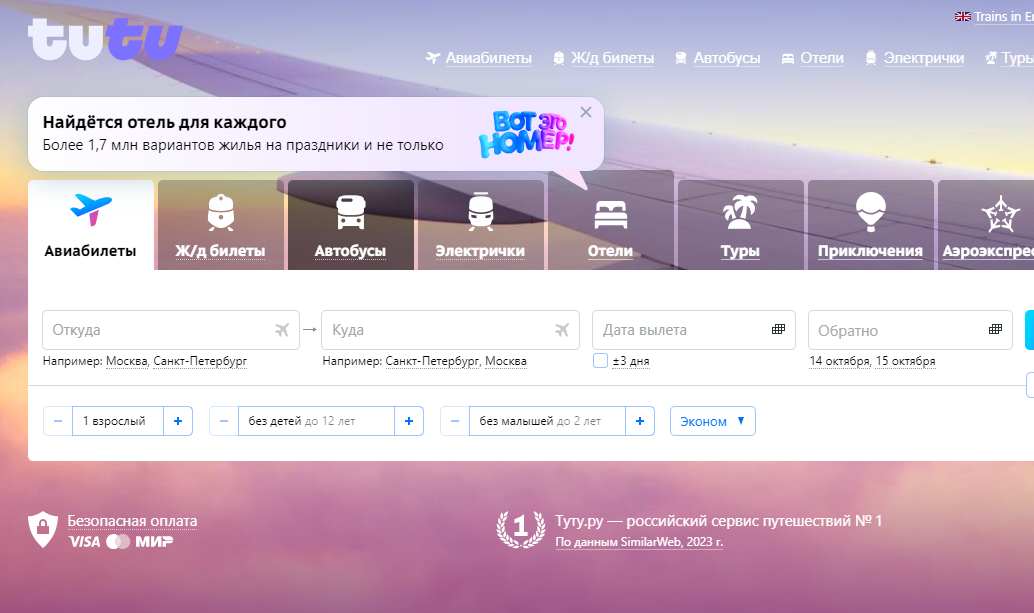Switch to the Автобусы bus tab
The width and height of the screenshot is (1034, 613).
350,226
